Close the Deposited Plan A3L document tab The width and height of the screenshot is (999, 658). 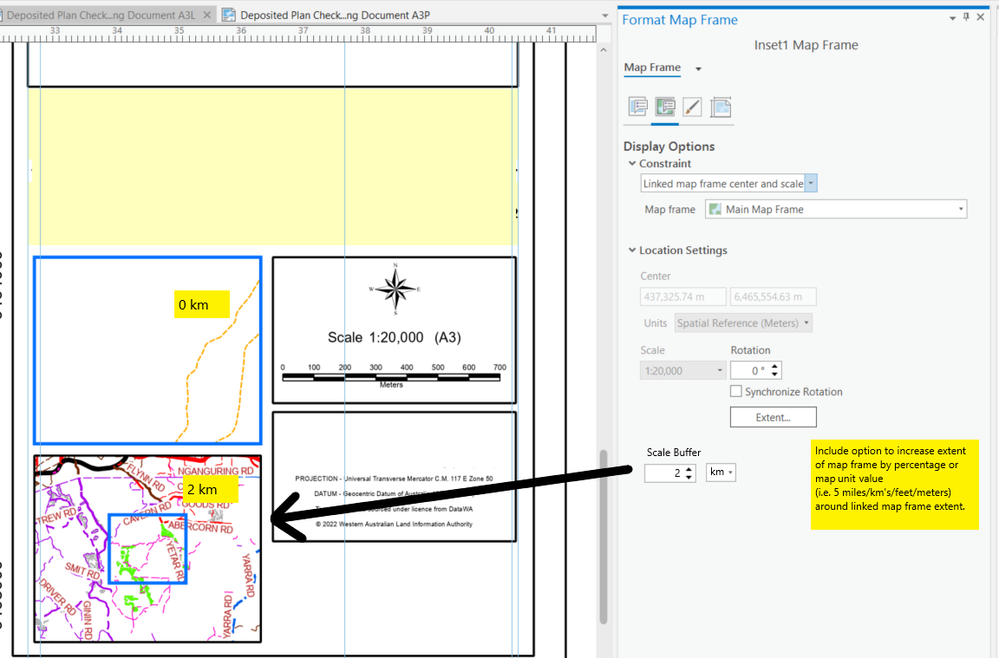[207, 15]
